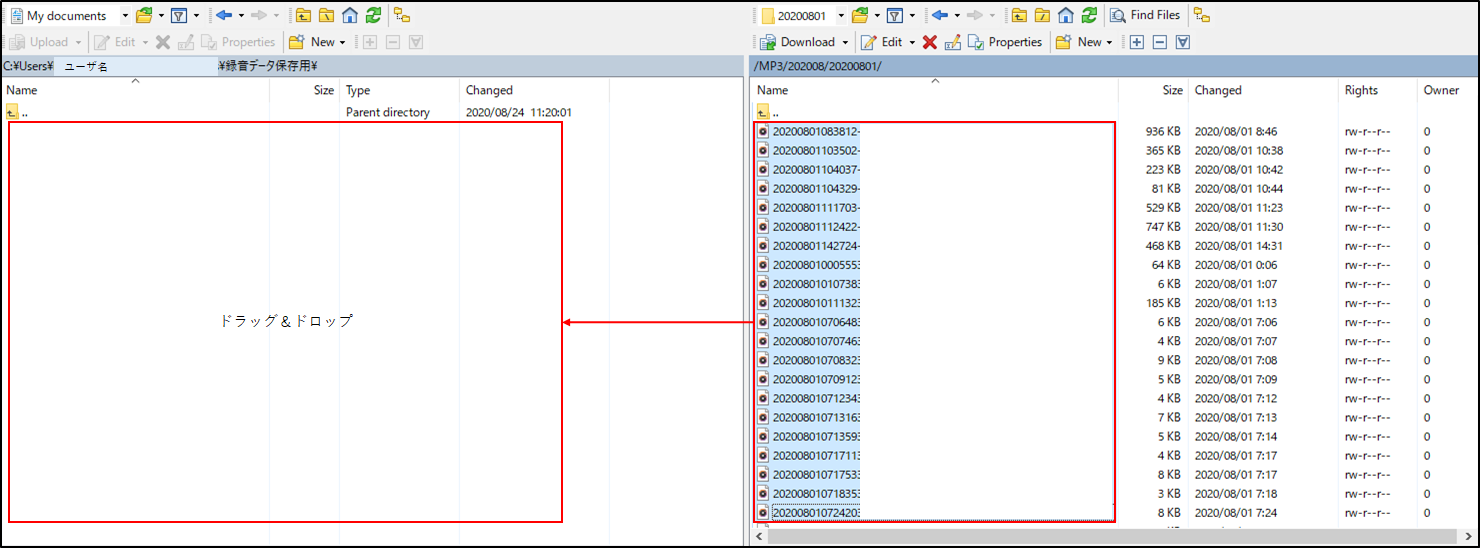Image resolution: width=1480 pixels, height=548 pixels.
Task: Click remote Edit button
Action: pos(881,42)
